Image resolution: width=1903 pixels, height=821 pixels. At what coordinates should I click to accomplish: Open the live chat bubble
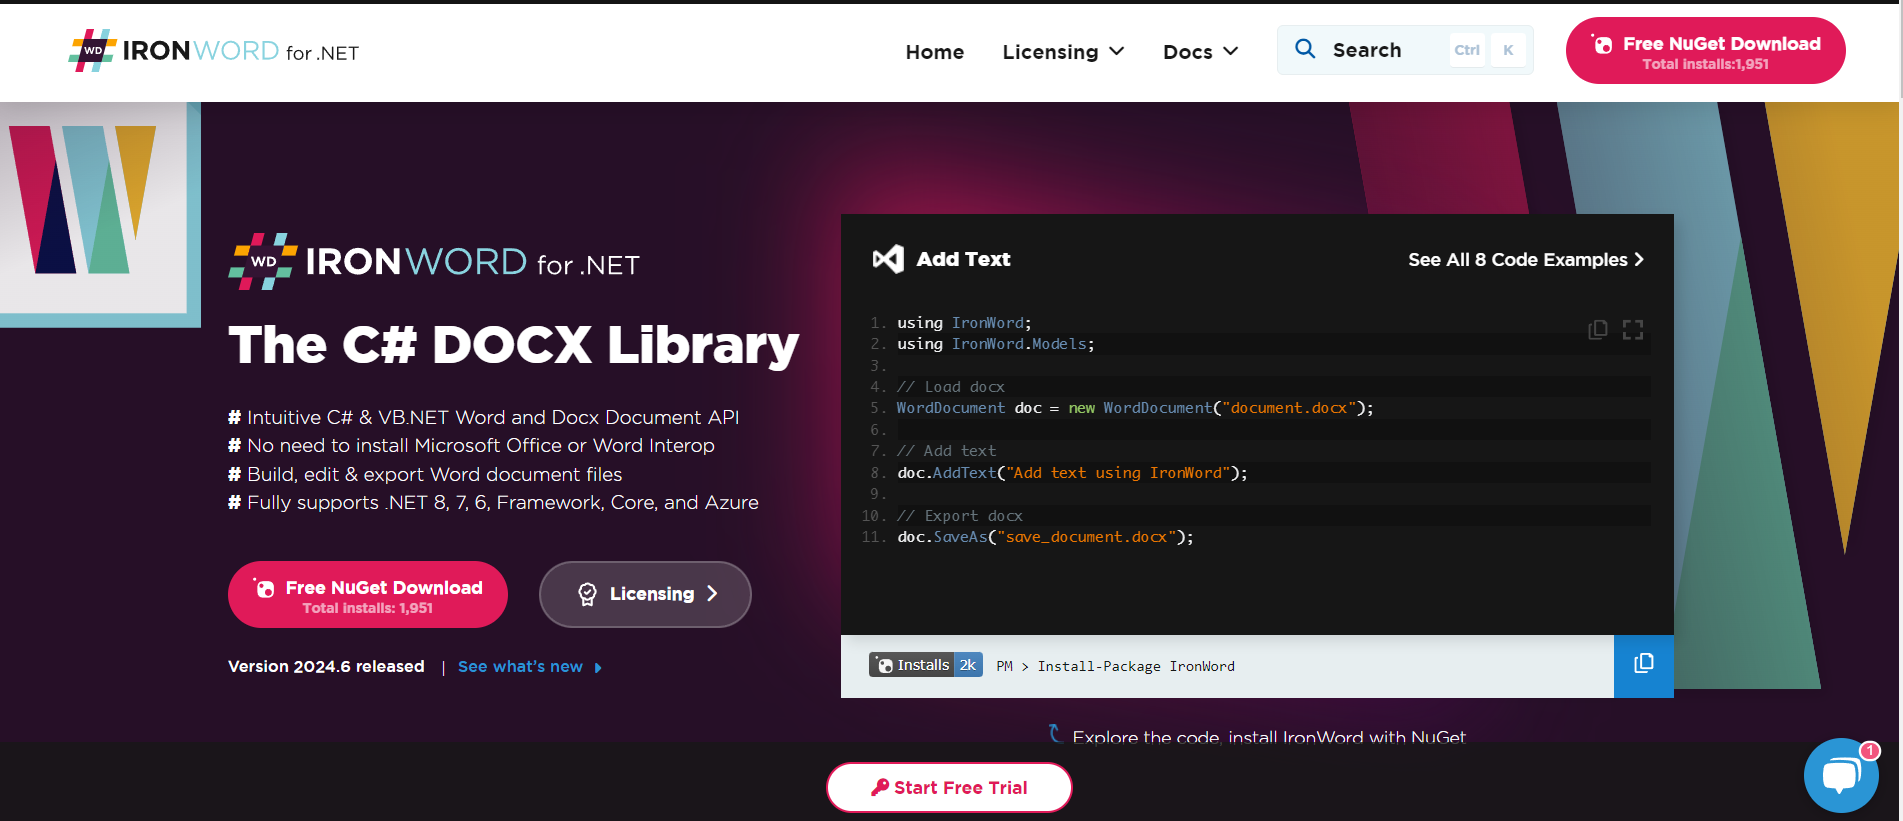[x=1841, y=775]
